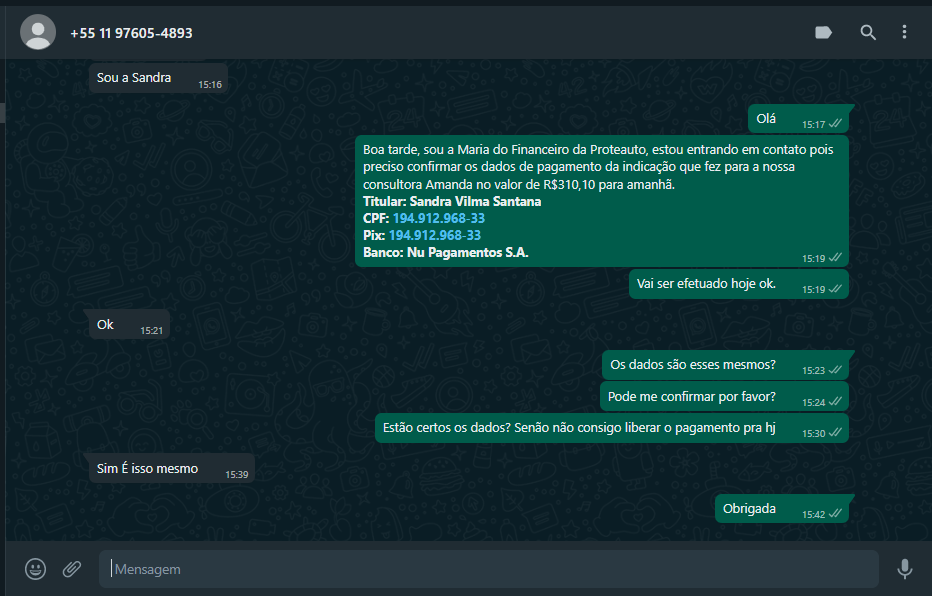Click the 'Olá' sent message bubble
Viewport: 932px width, 596px height.
tap(766, 119)
